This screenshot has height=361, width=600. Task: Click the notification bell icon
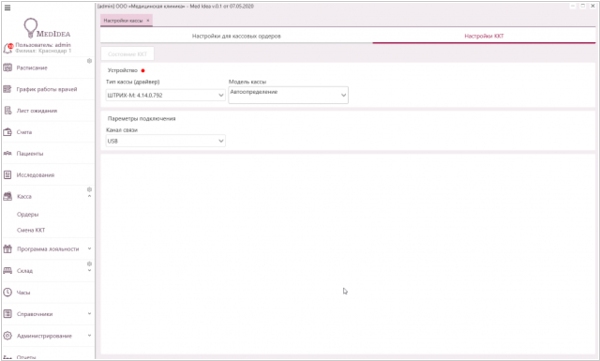[x=8, y=49]
